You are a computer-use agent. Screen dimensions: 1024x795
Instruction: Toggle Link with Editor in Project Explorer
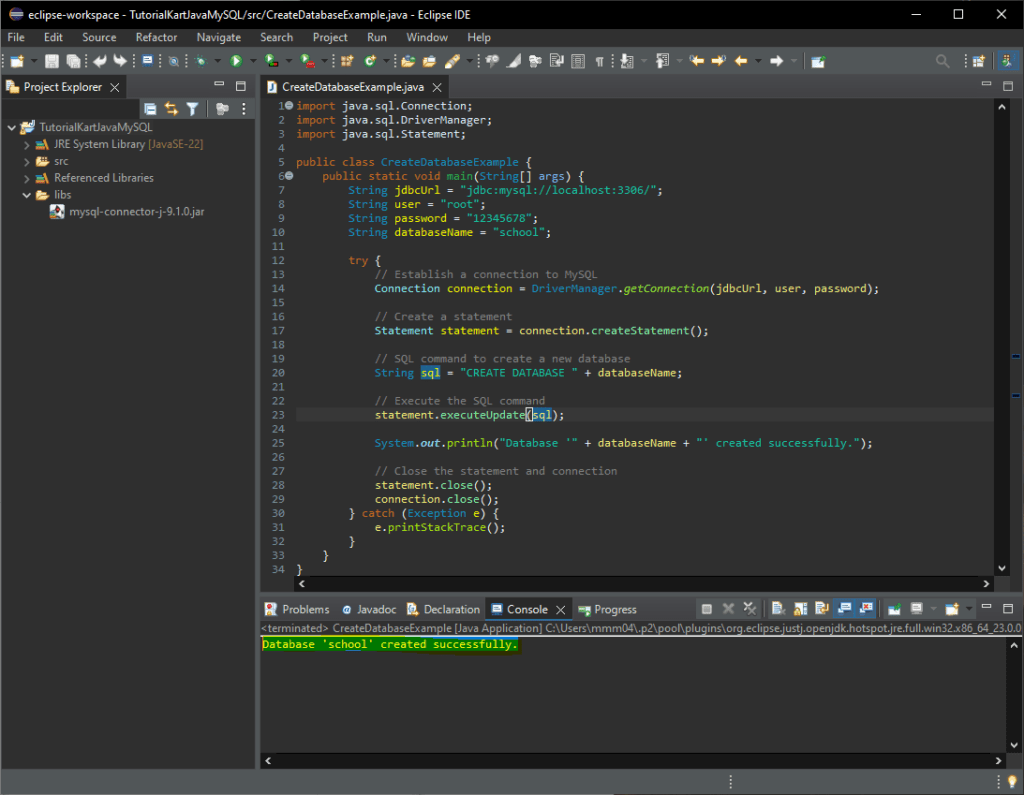click(x=171, y=109)
